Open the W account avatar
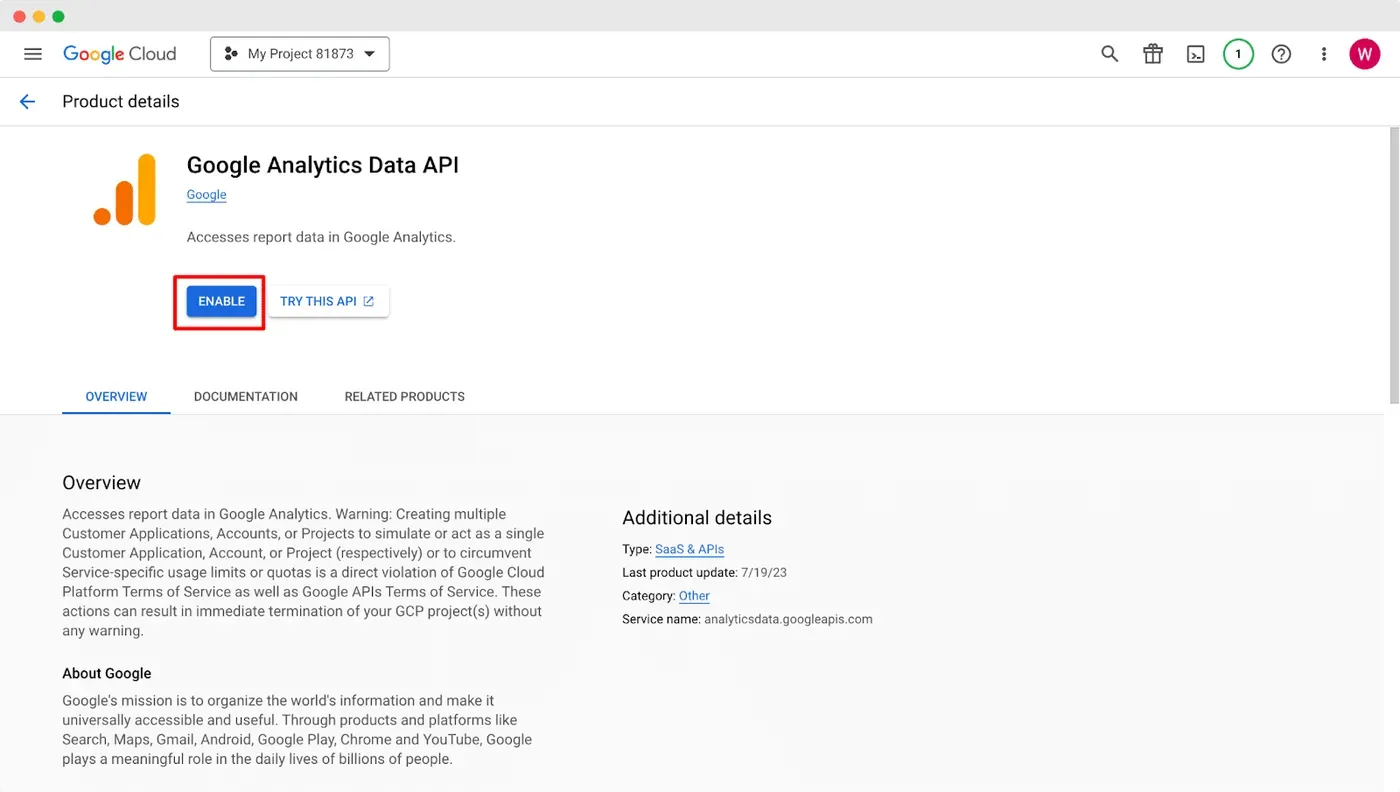 pos(1364,54)
